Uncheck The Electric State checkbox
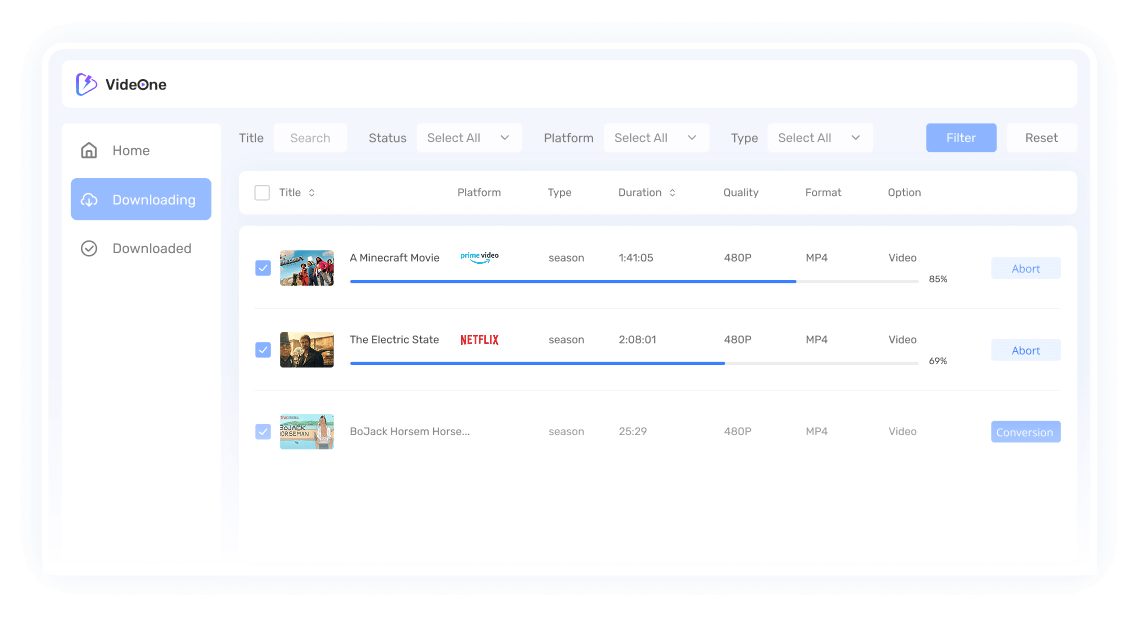This screenshot has width=1139, height=617. coord(263,350)
